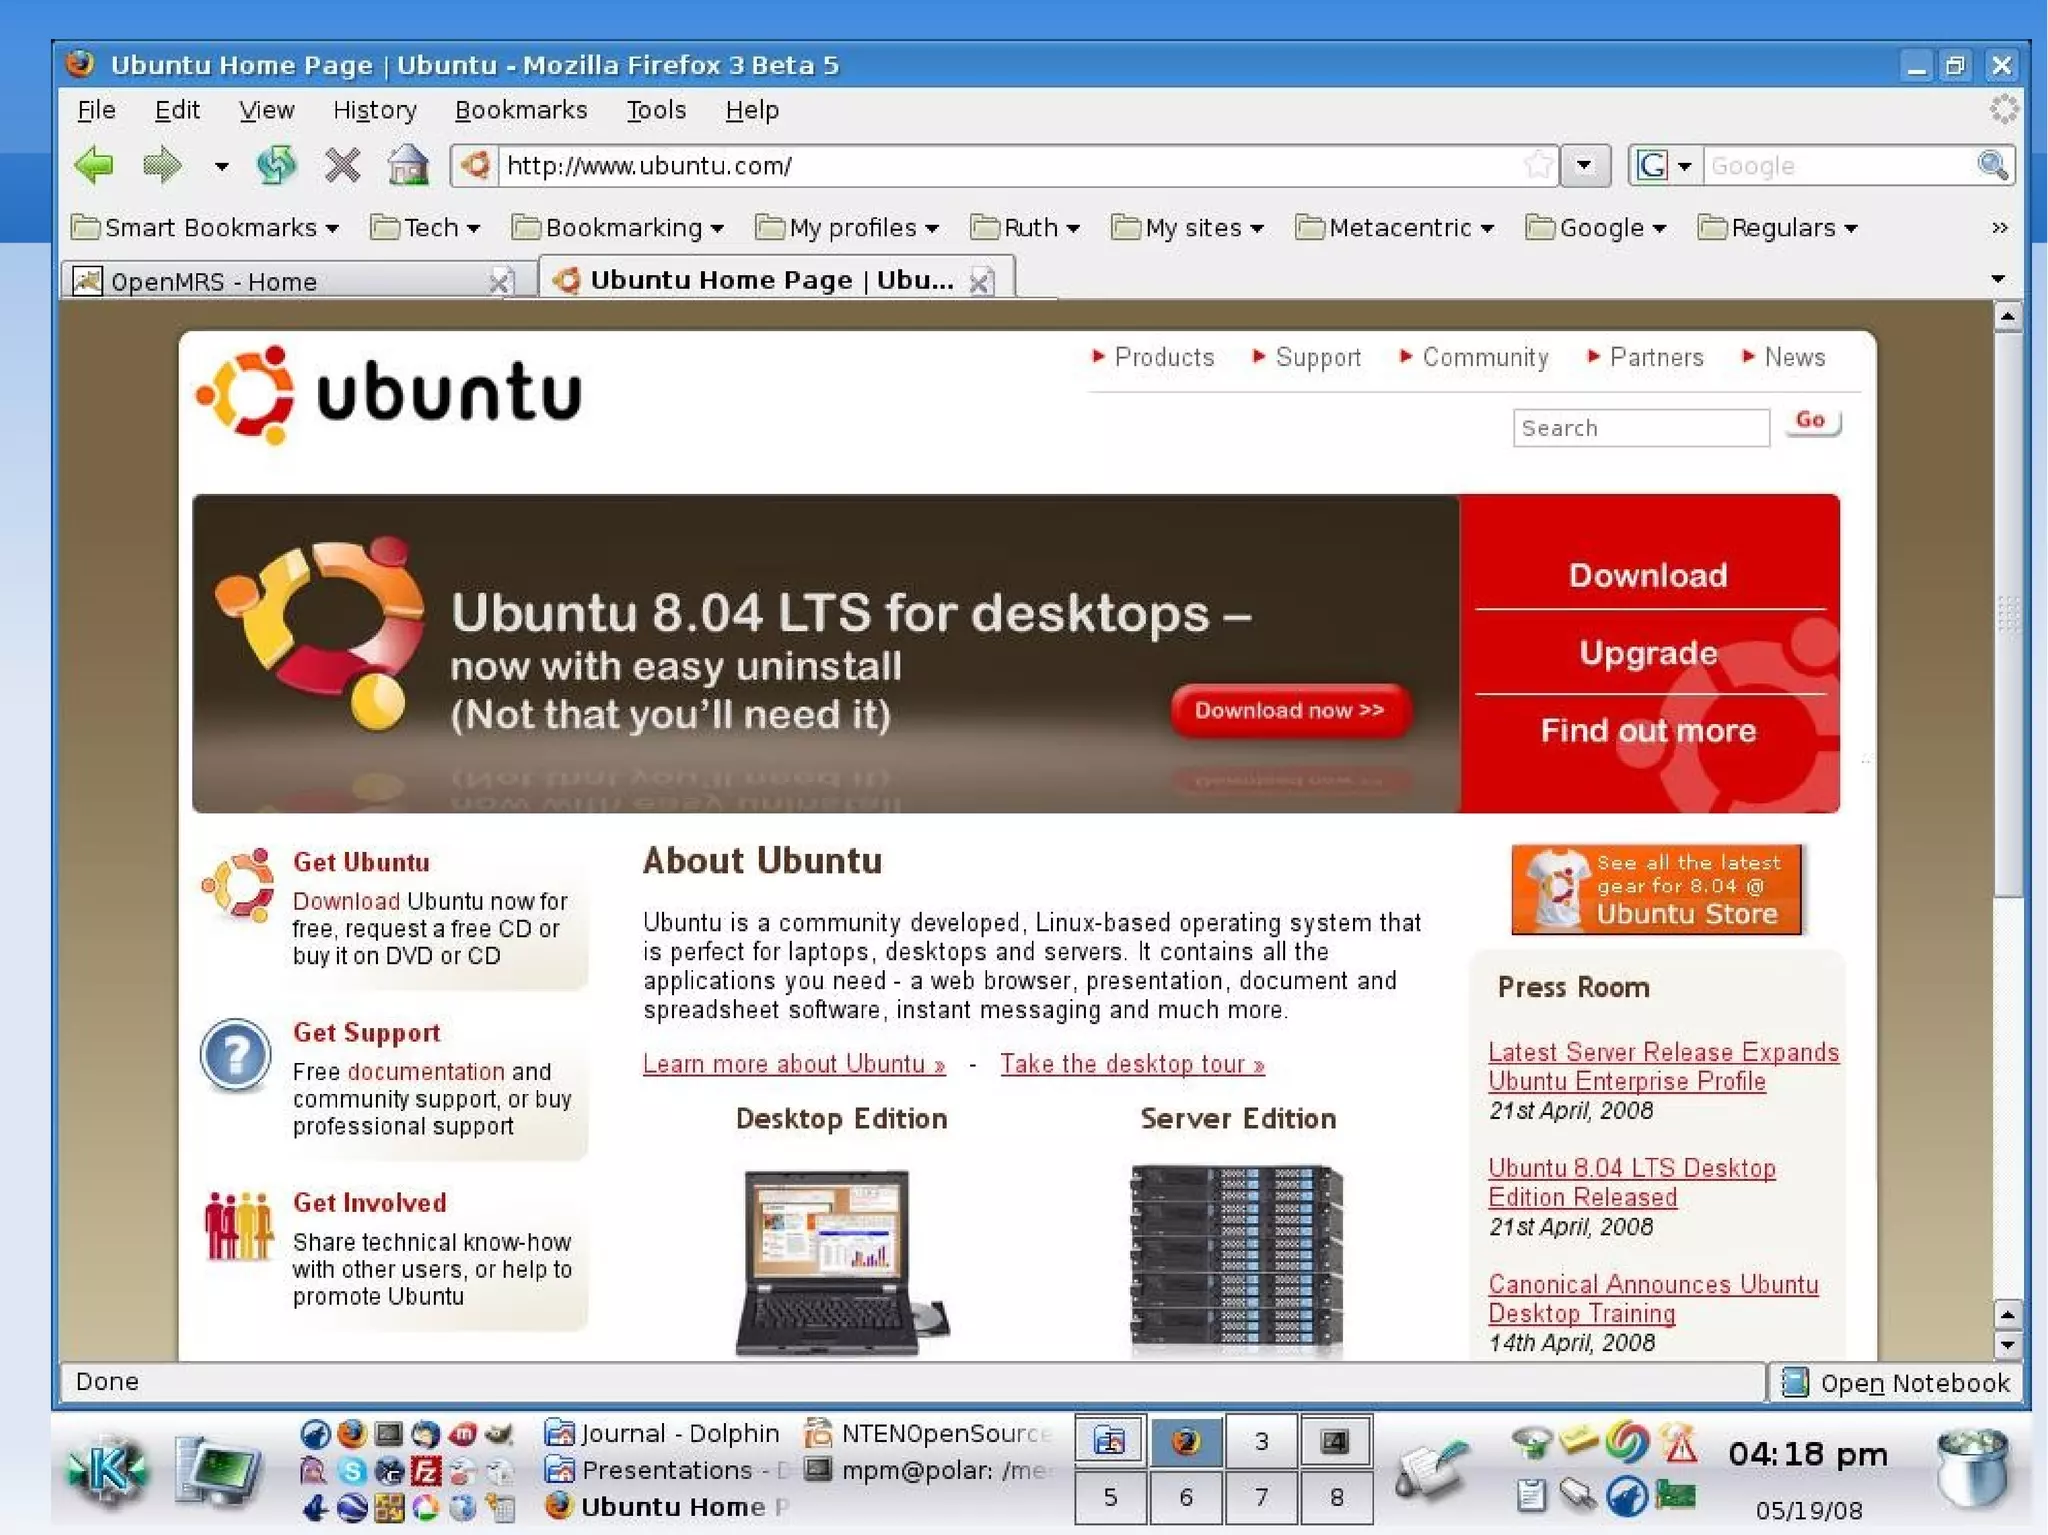
Task: Open the KDE K menu
Action: (107, 1468)
